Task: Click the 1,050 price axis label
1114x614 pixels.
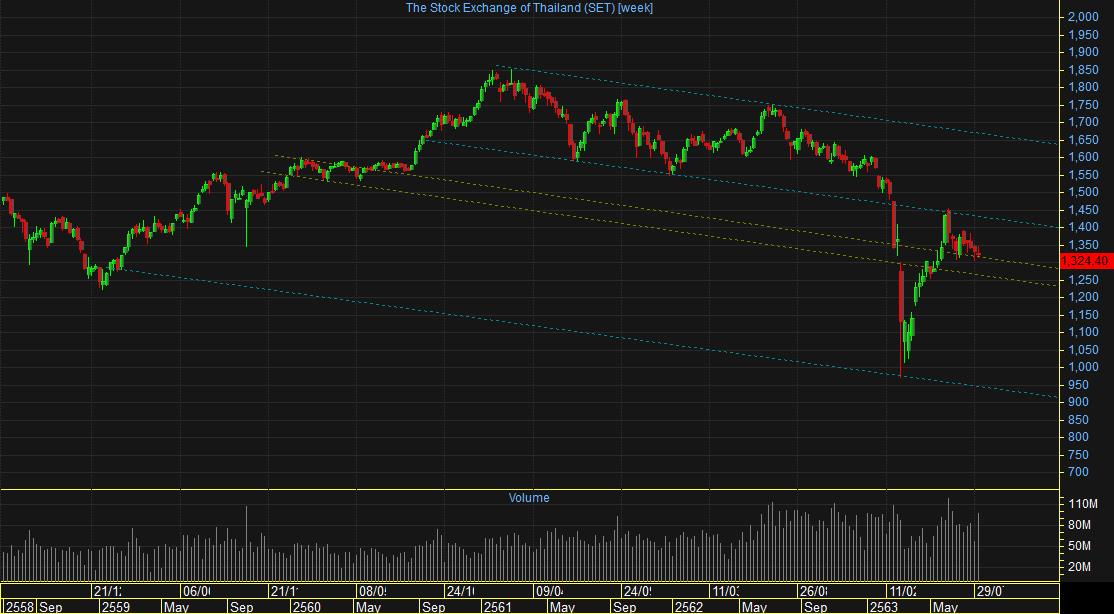Action: click(1083, 350)
